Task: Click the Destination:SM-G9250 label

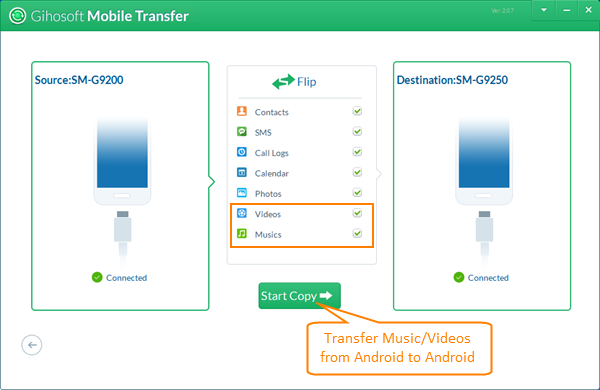Action: tap(452, 80)
